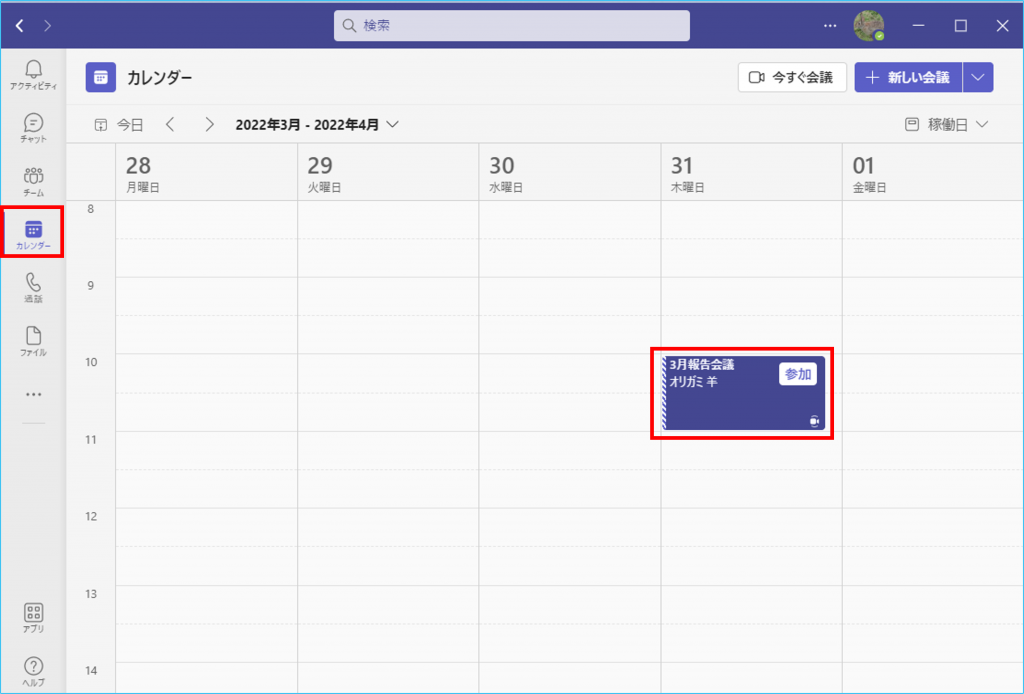Jump to 今日 in calendar

tap(119, 125)
